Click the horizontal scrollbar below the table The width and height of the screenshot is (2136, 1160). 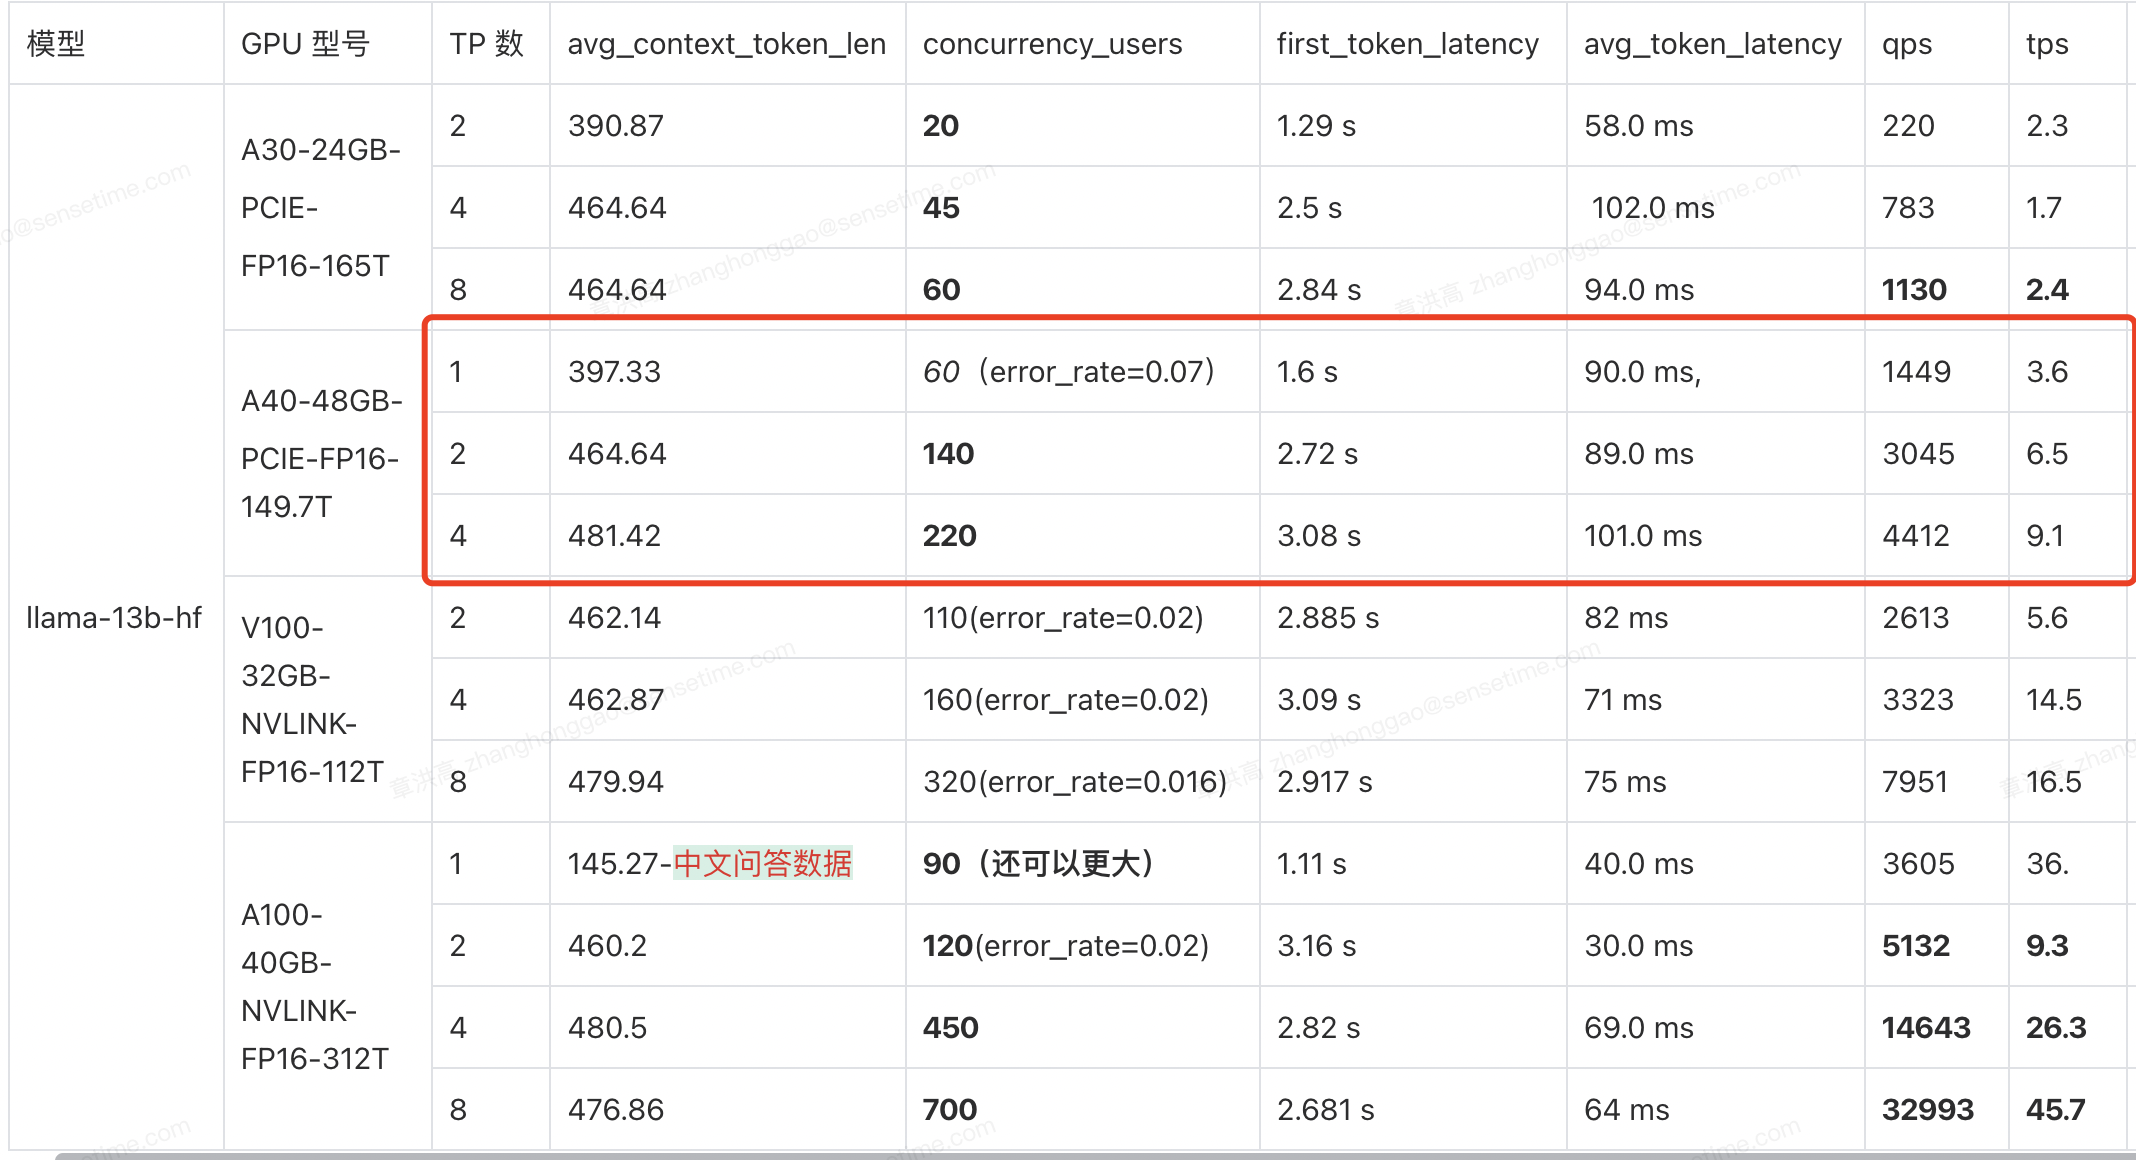(x=1095, y=1156)
